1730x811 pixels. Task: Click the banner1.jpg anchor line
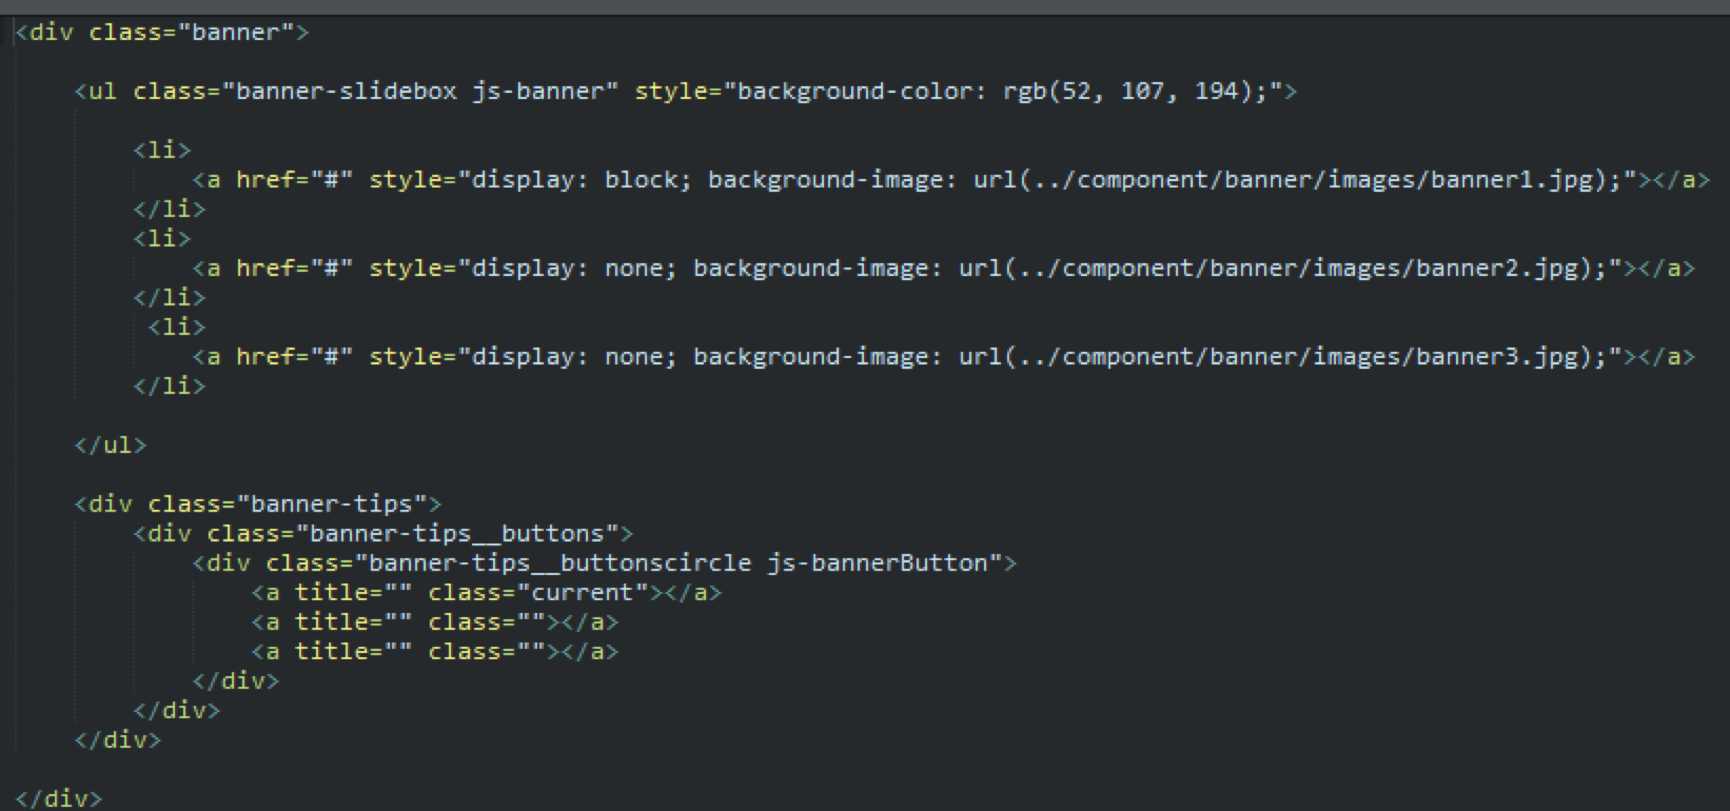pyautogui.click(x=951, y=180)
